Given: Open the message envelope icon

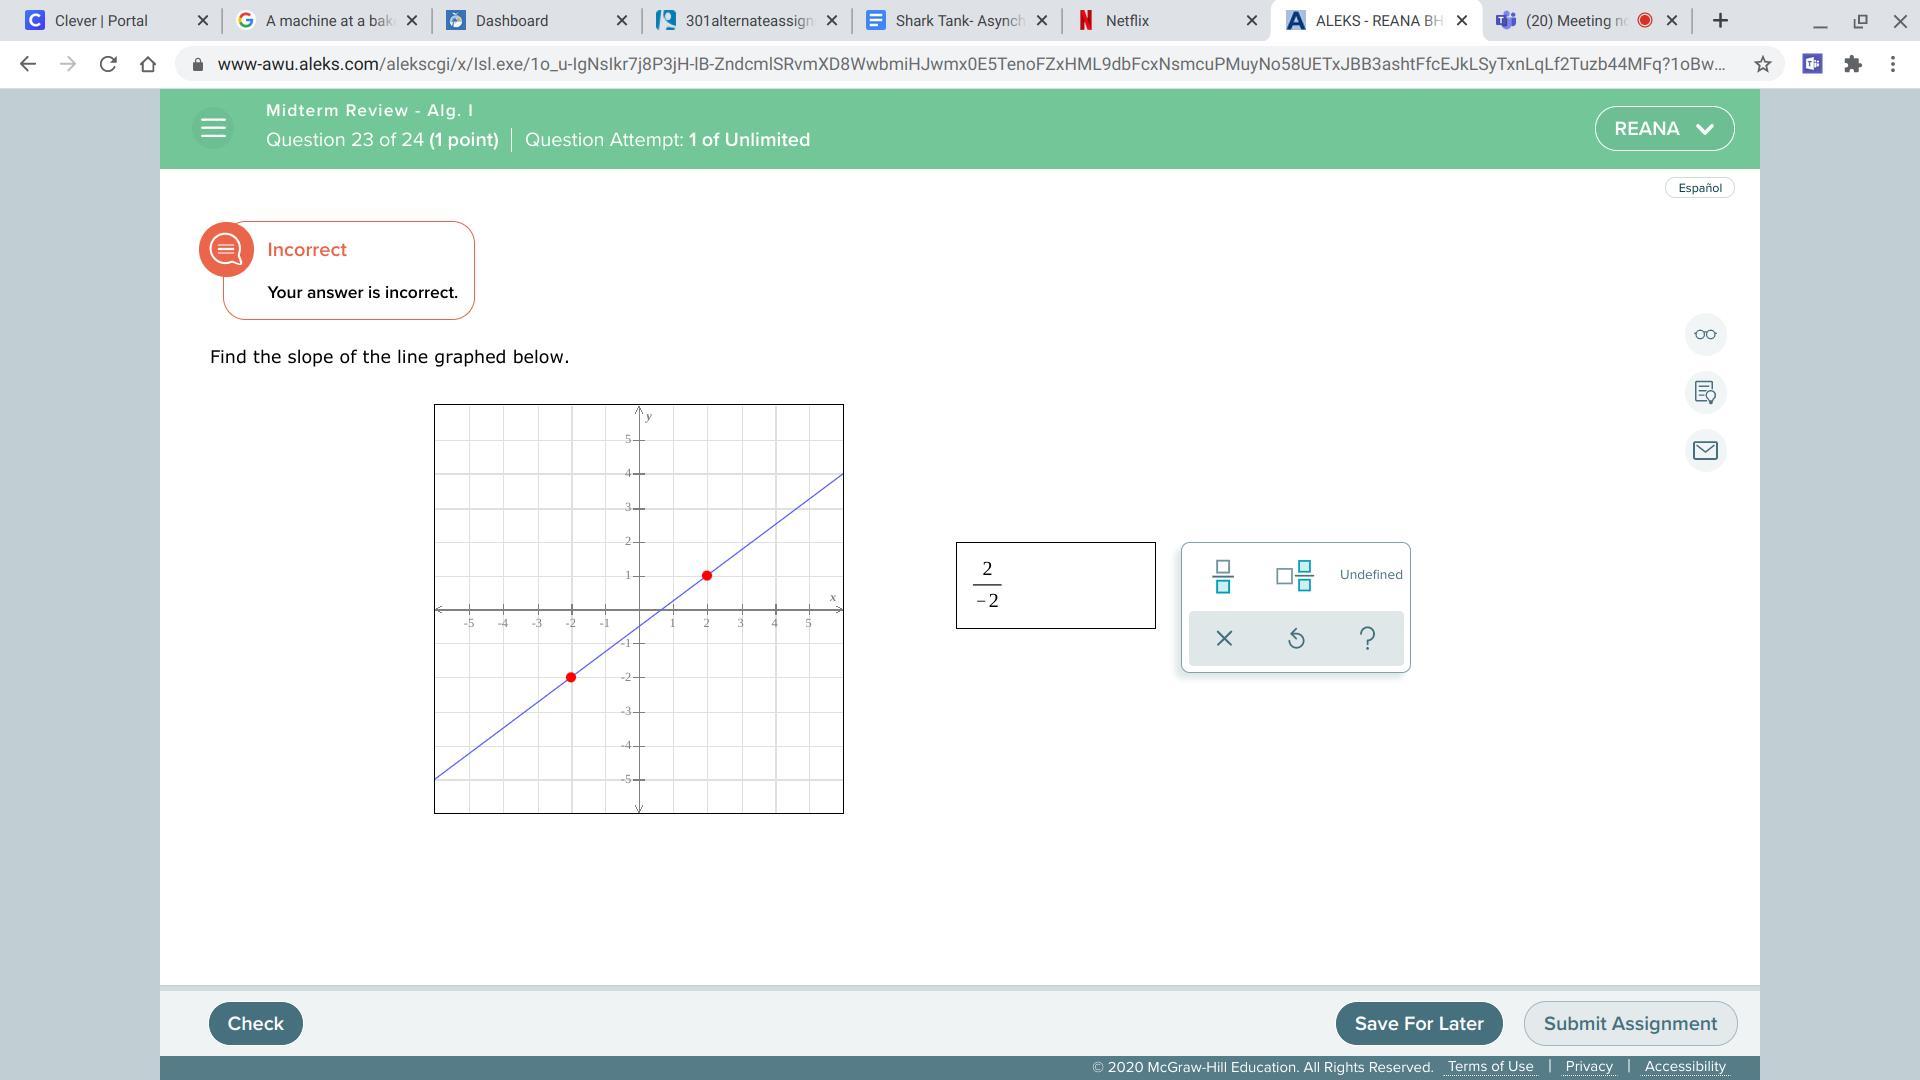Looking at the screenshot, I should point(1705,450).
